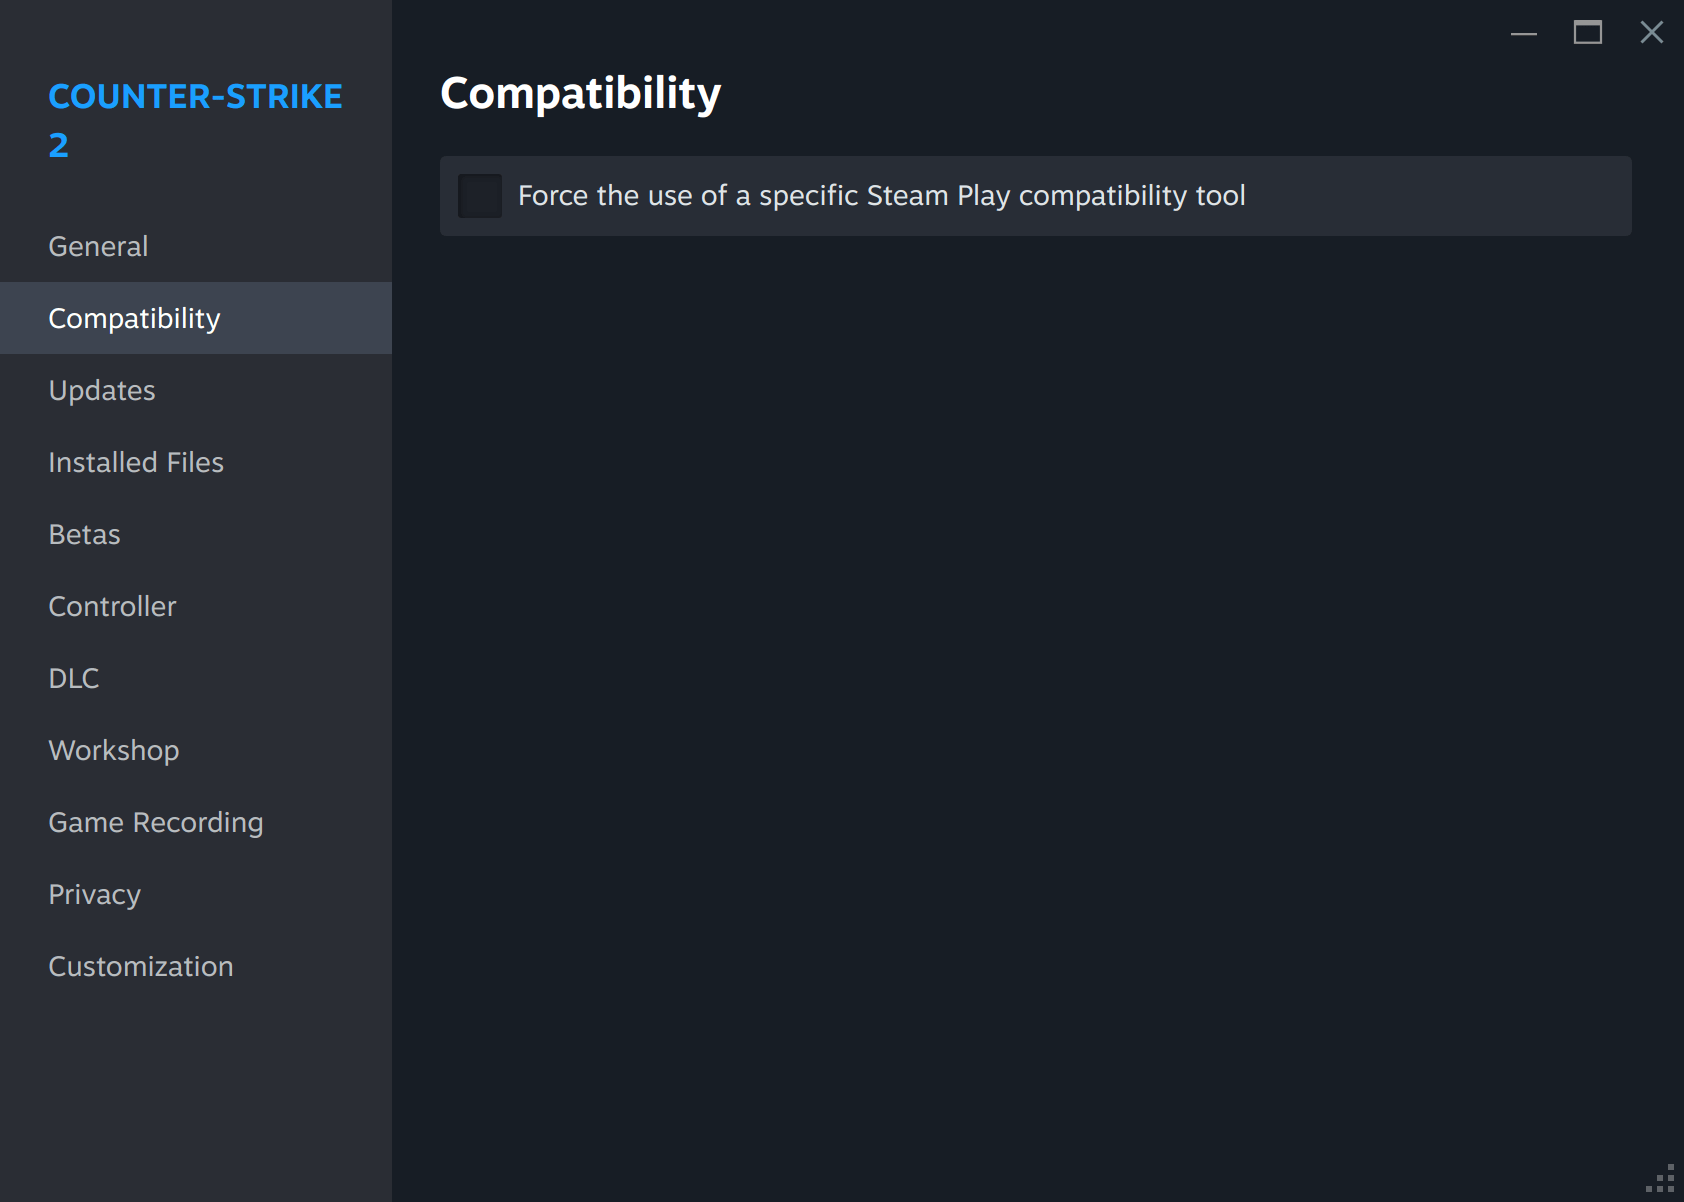Open the General settings tab
Image resolution: width=1684 pixels, height=1202 pixels.
pyautogui.click(x=98, y=246)
